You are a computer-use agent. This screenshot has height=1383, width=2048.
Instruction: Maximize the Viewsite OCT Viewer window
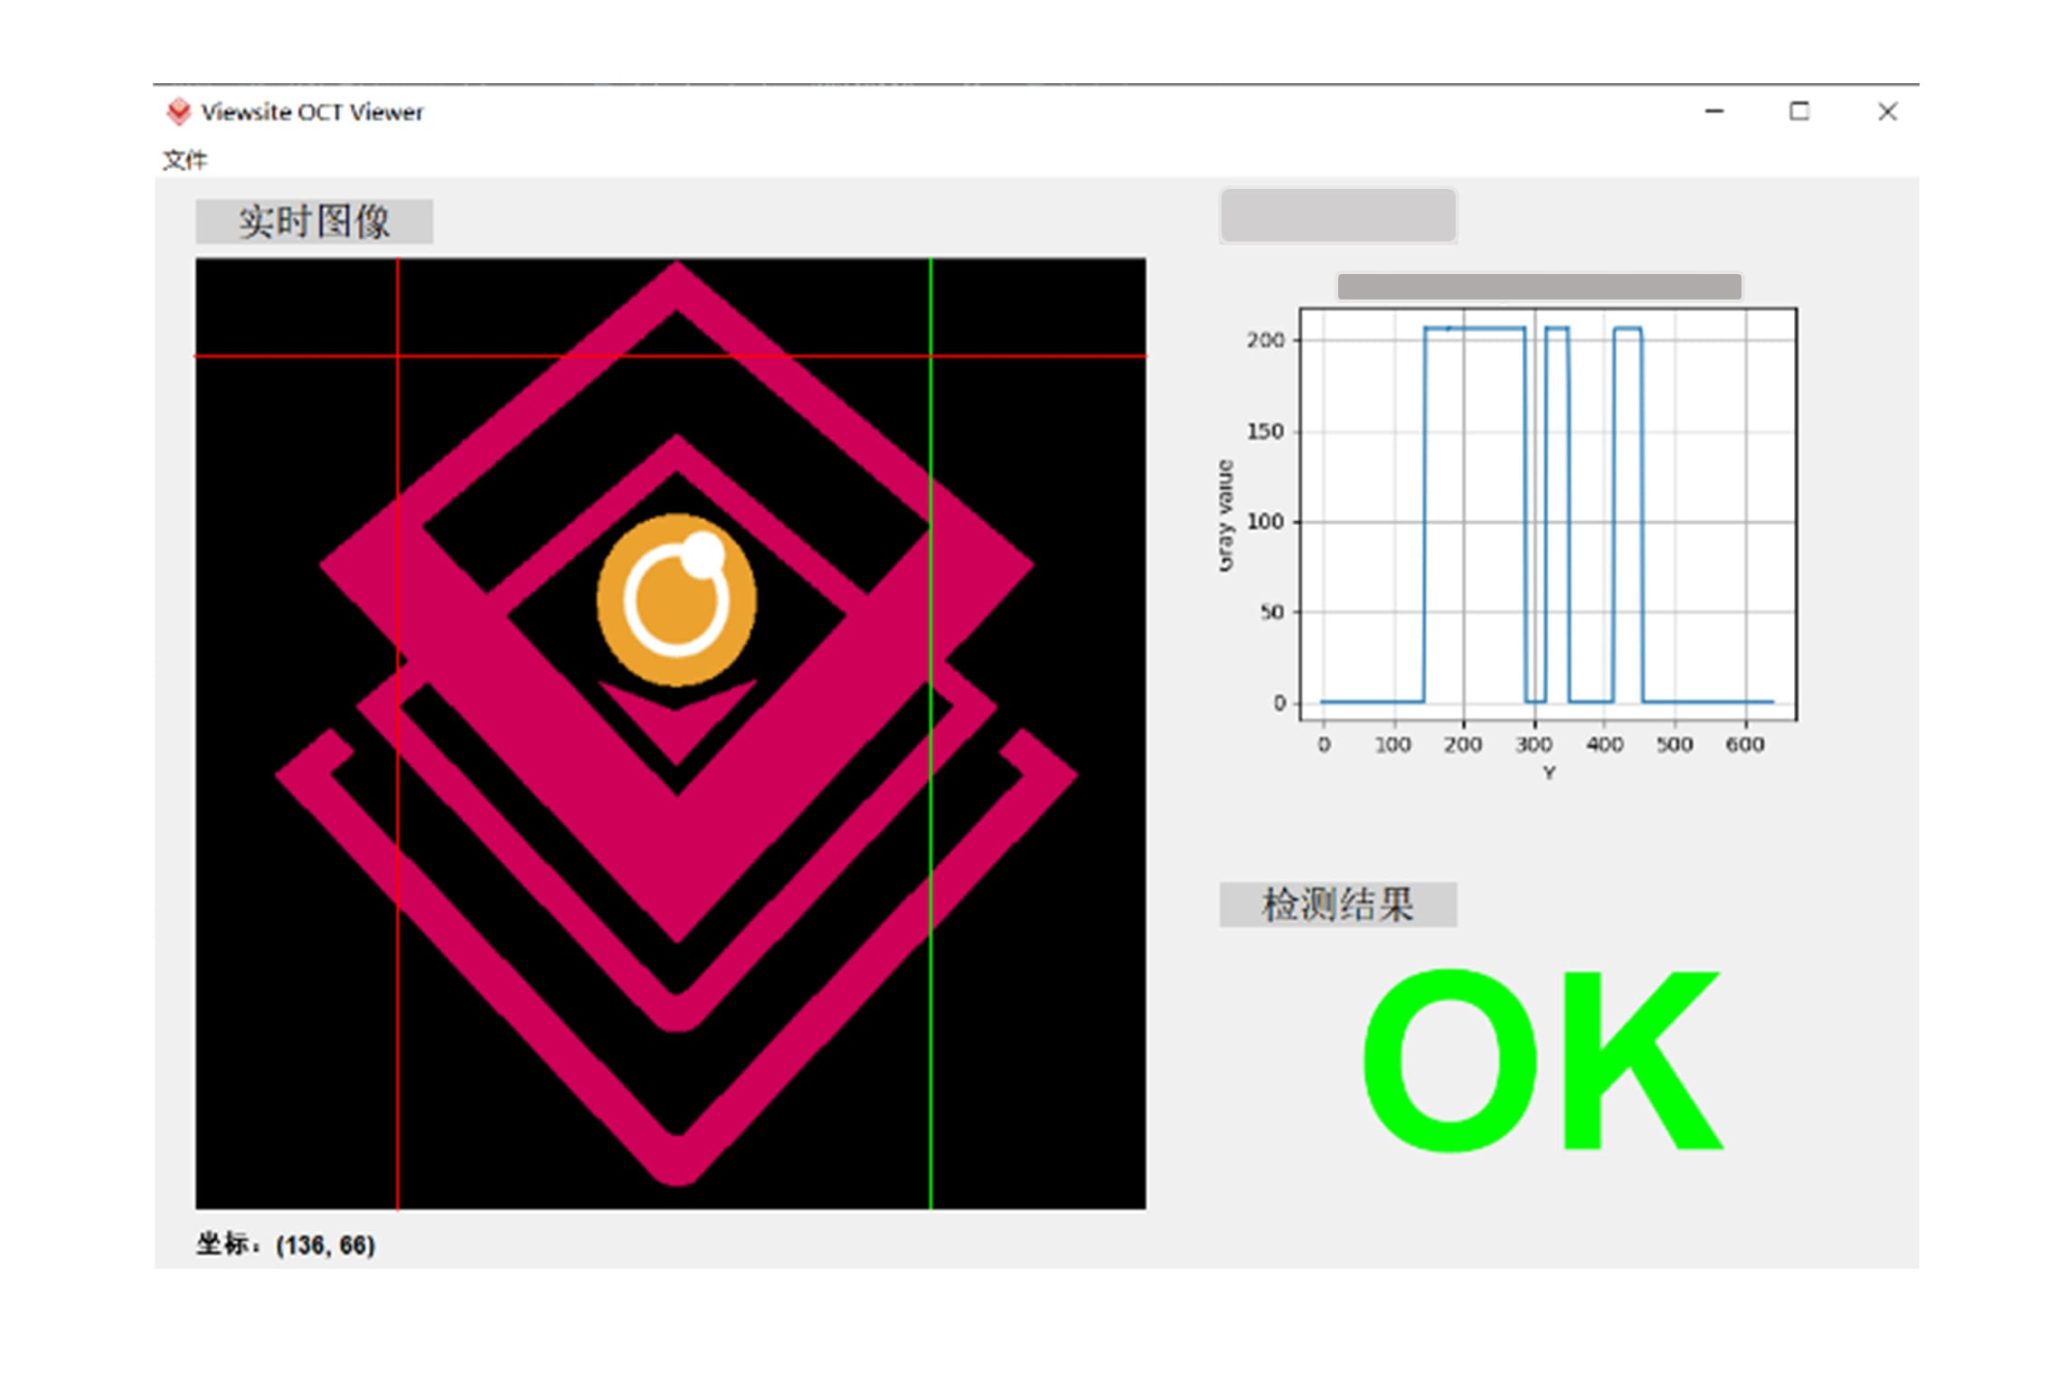coord(1799,112)
